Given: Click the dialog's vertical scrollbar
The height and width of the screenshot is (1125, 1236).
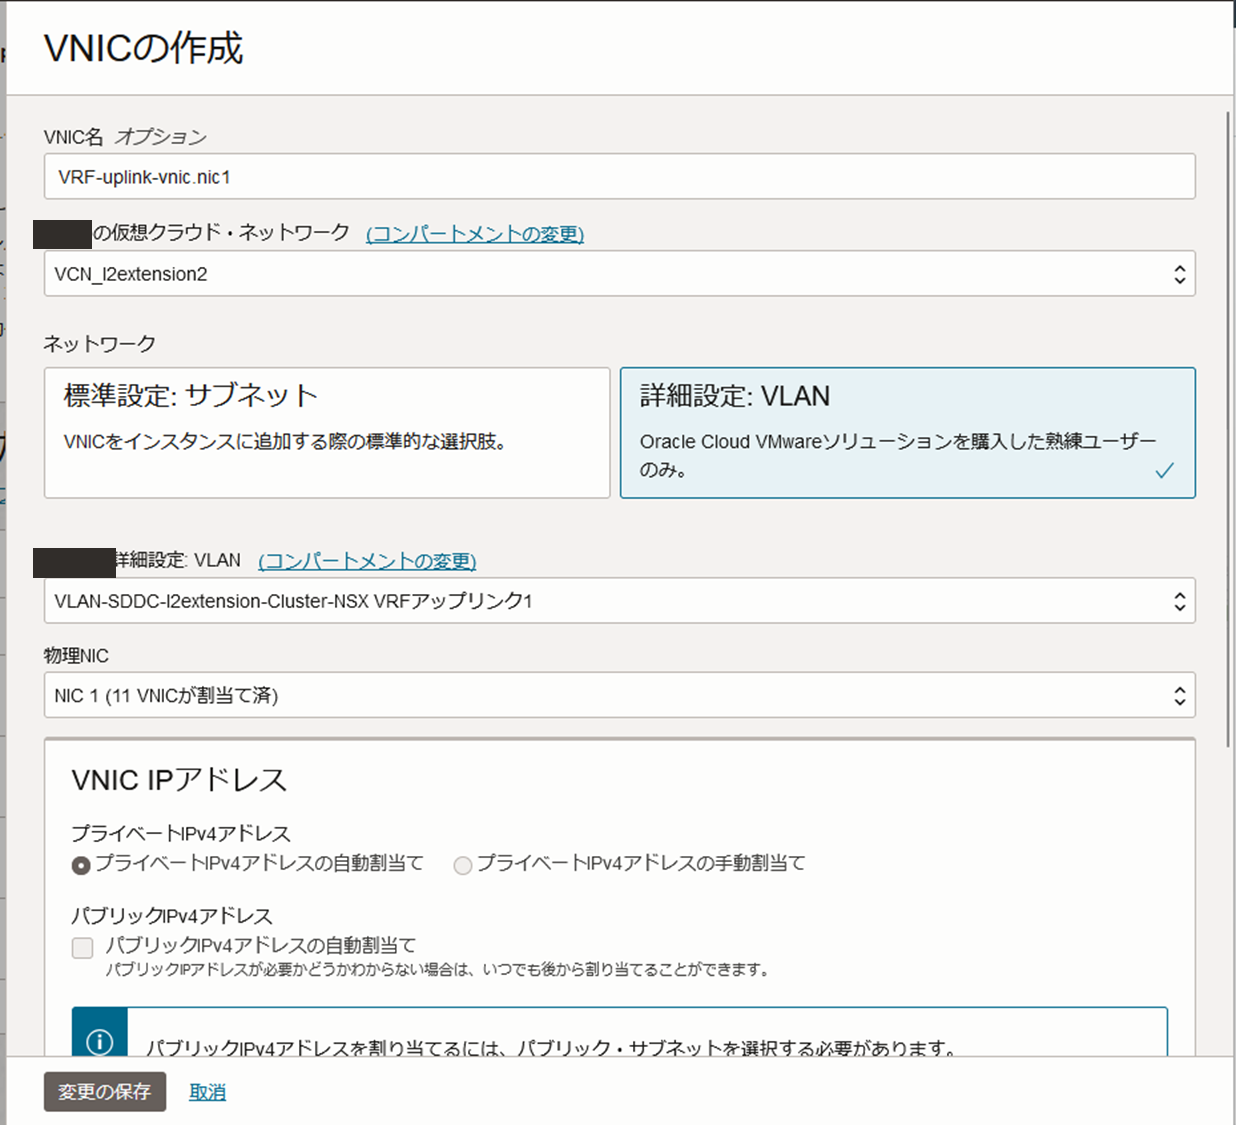Looking at the screenshot, I should [1227, 430].
